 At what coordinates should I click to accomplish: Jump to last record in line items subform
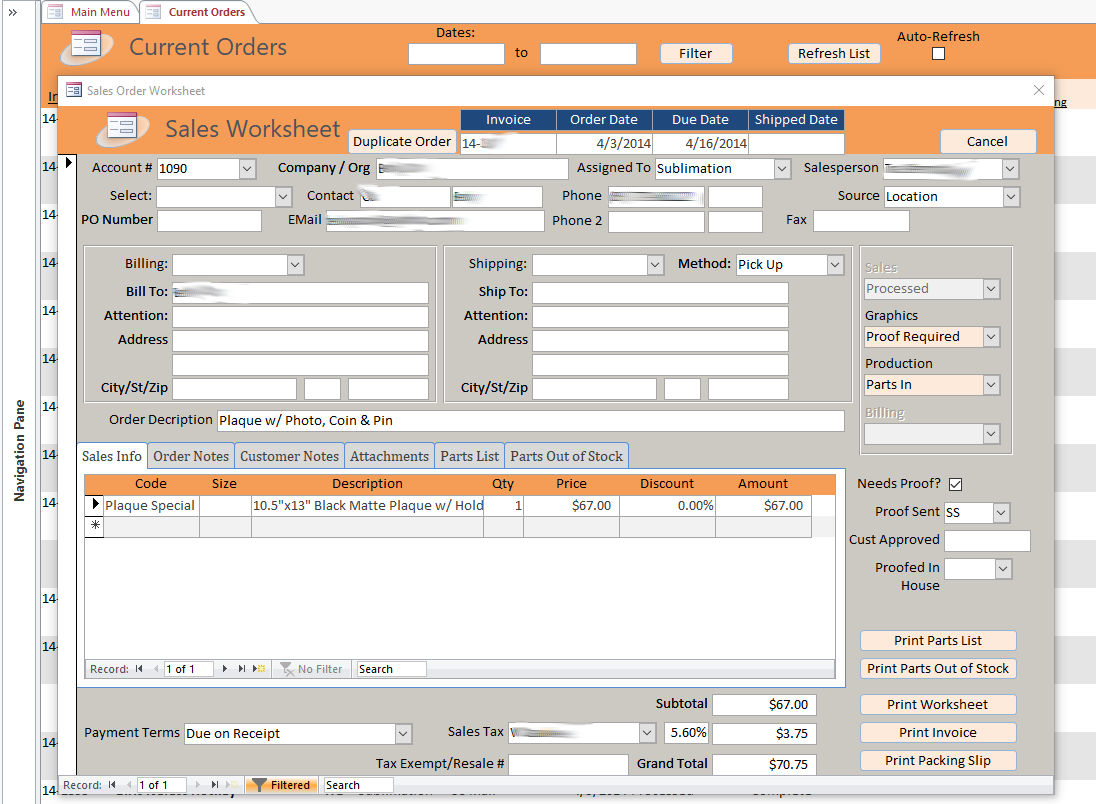pyautogui.click(x=242, y=669)
